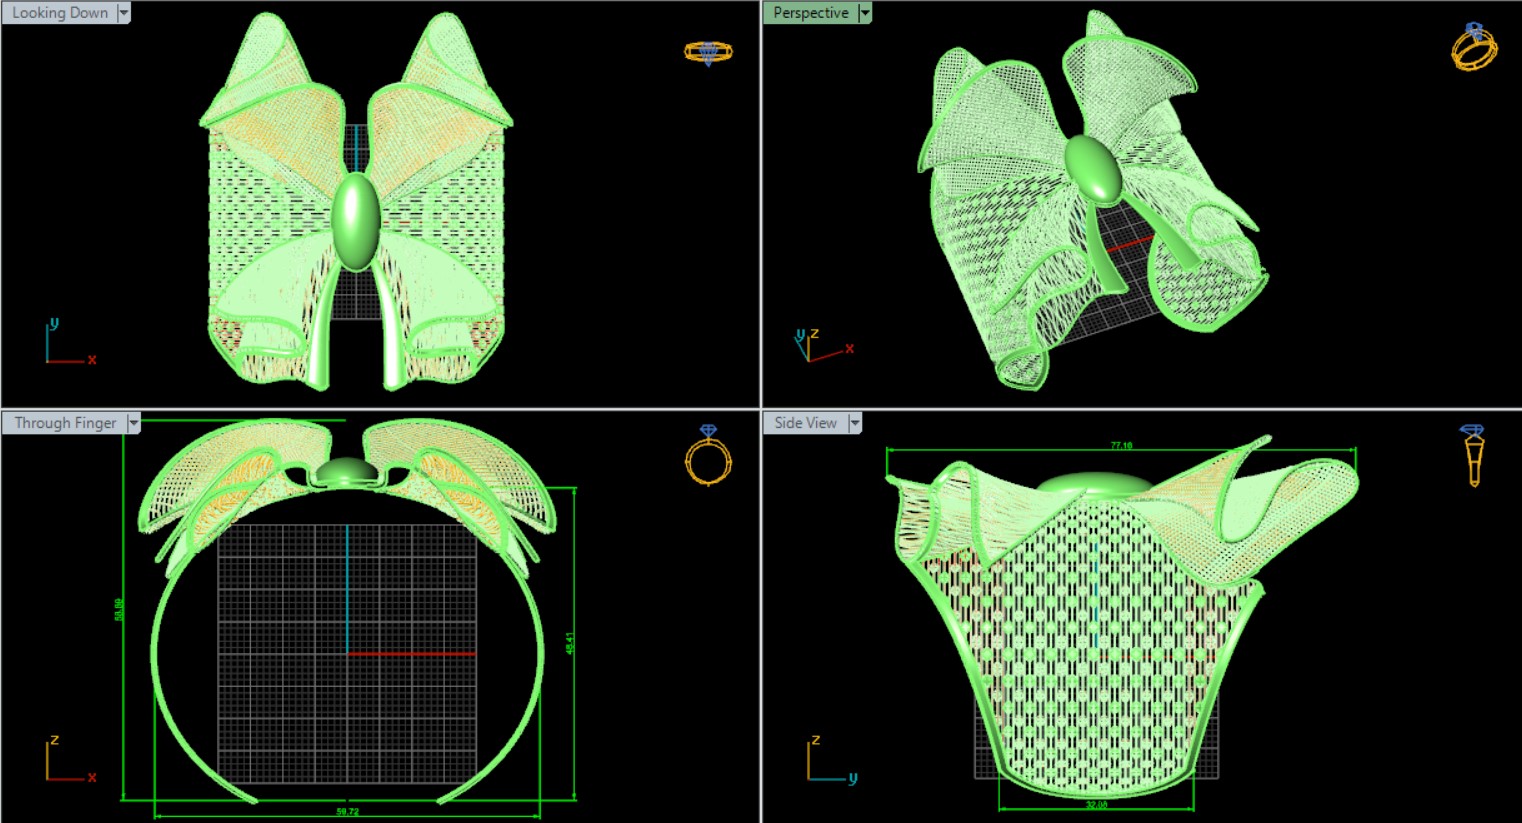The width and height of the screenshot is (1522, 823).
Task: Select the Side View viewport title
Action: 805,423
